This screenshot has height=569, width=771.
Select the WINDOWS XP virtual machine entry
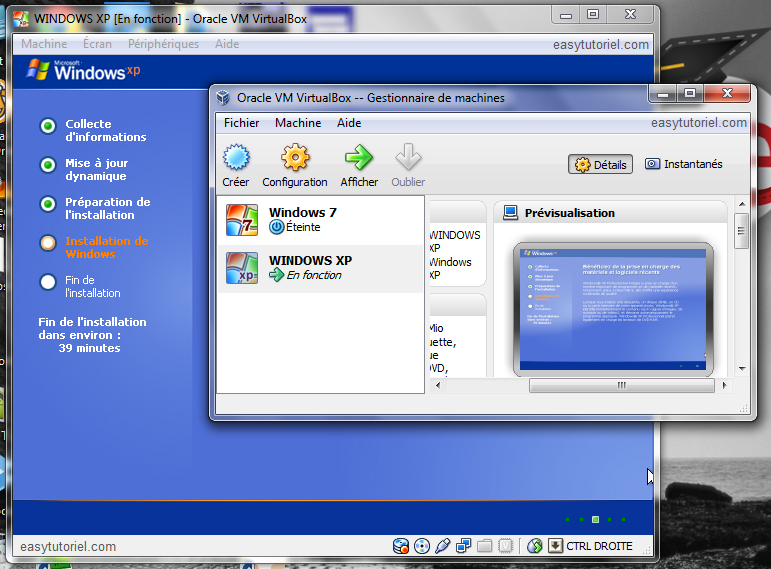[321, 268]
